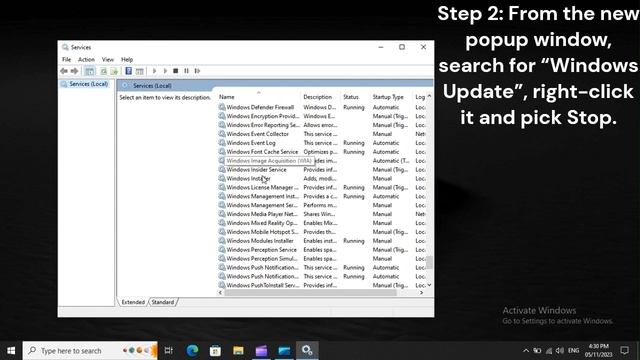Image resolution: width=640 pixels, height=360 pixels.
Task: Click the Services gear icon on taskbar
Action: pyautogui.click(x=307, y=351)
